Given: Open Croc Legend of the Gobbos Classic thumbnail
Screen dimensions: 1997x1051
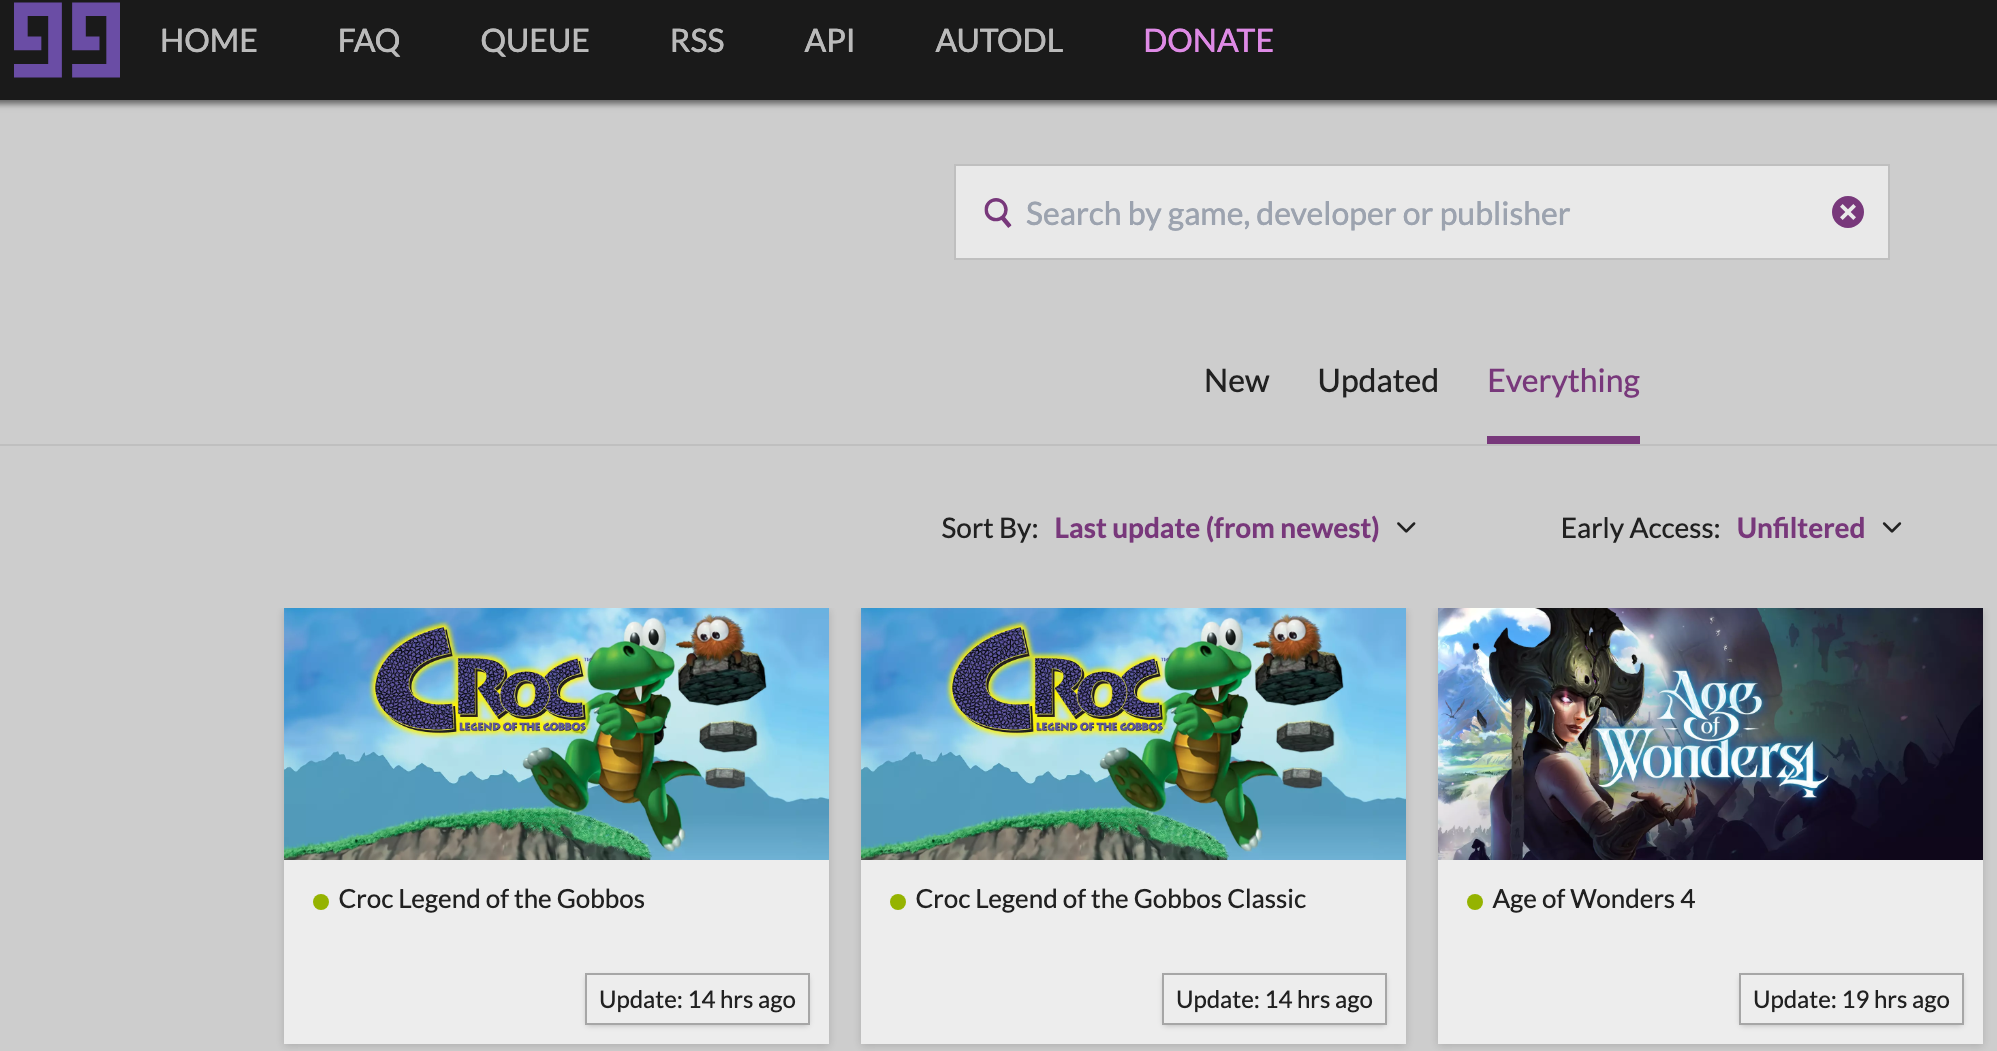Looking at the screenshot, I should pos(1133,734).
